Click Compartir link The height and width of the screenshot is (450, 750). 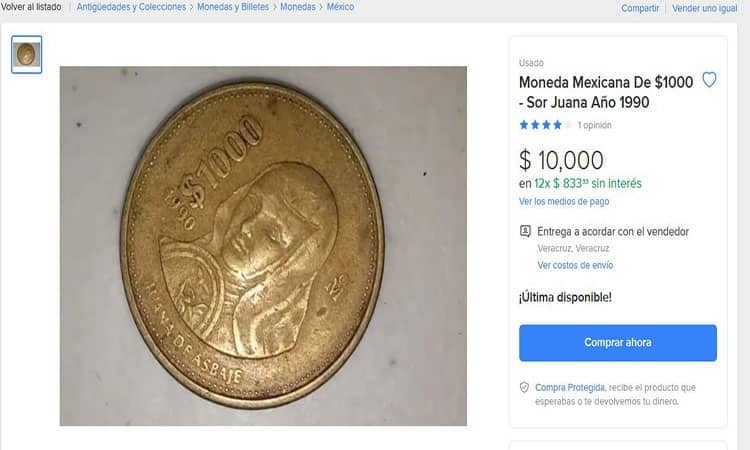pyautogui.click(x=640, y=8)
